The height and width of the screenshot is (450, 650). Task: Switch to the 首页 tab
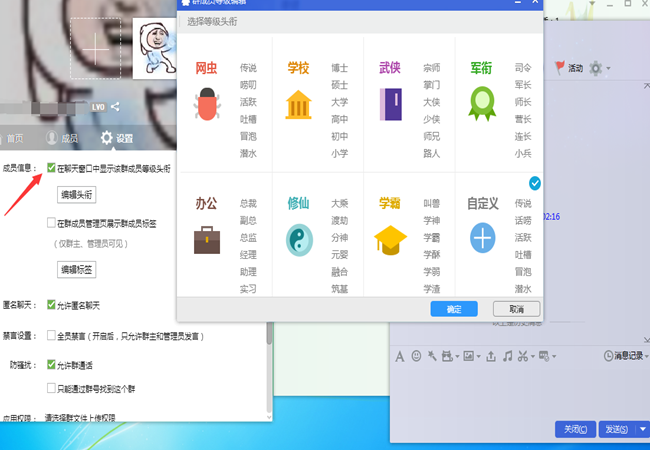point(15,138)
